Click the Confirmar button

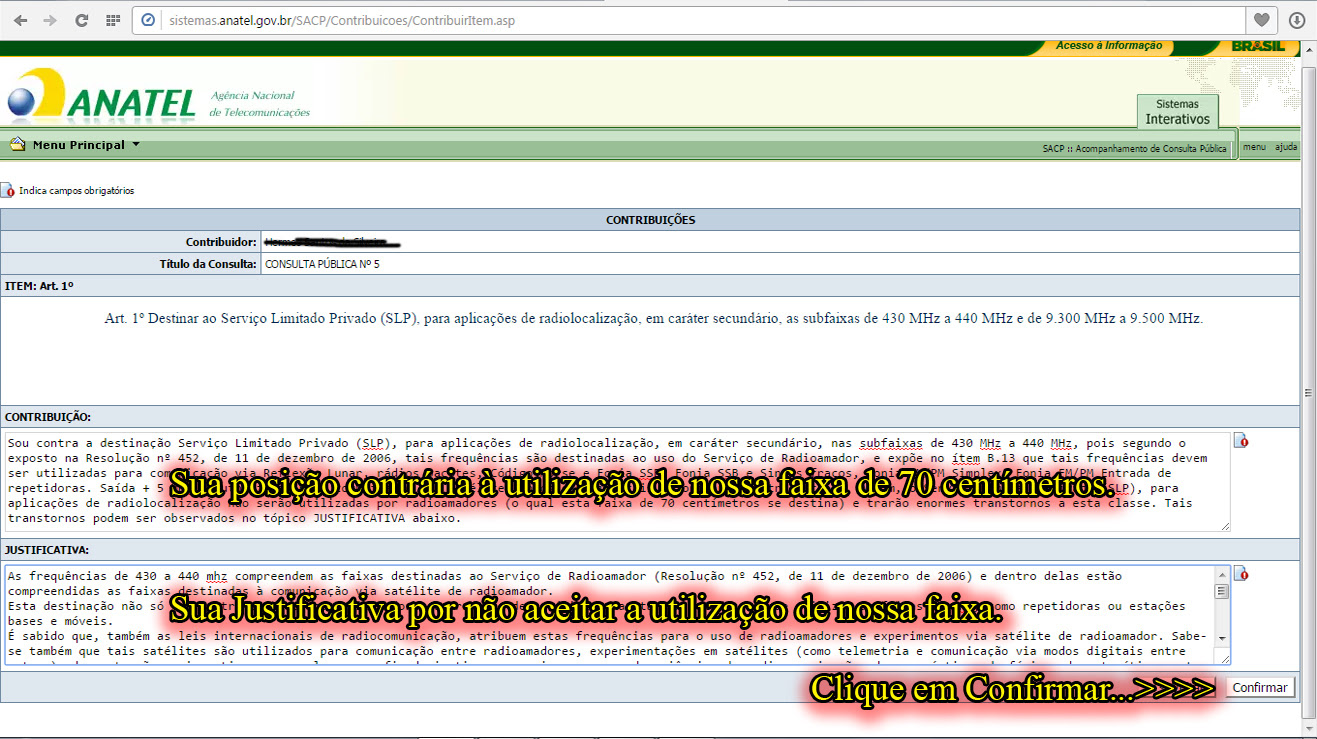click(x=1260, y=687)
